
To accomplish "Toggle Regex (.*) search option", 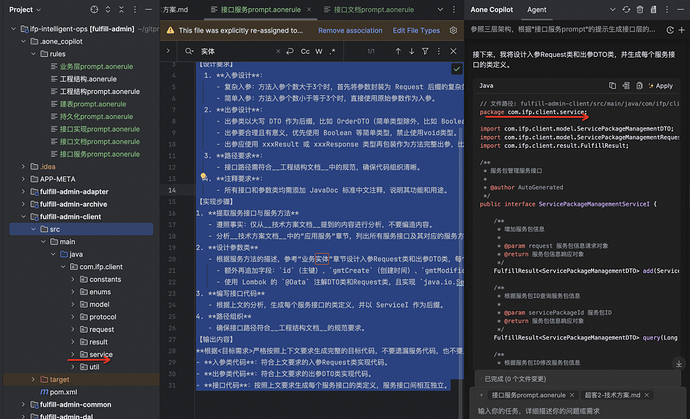I will (x=332, y=51).
